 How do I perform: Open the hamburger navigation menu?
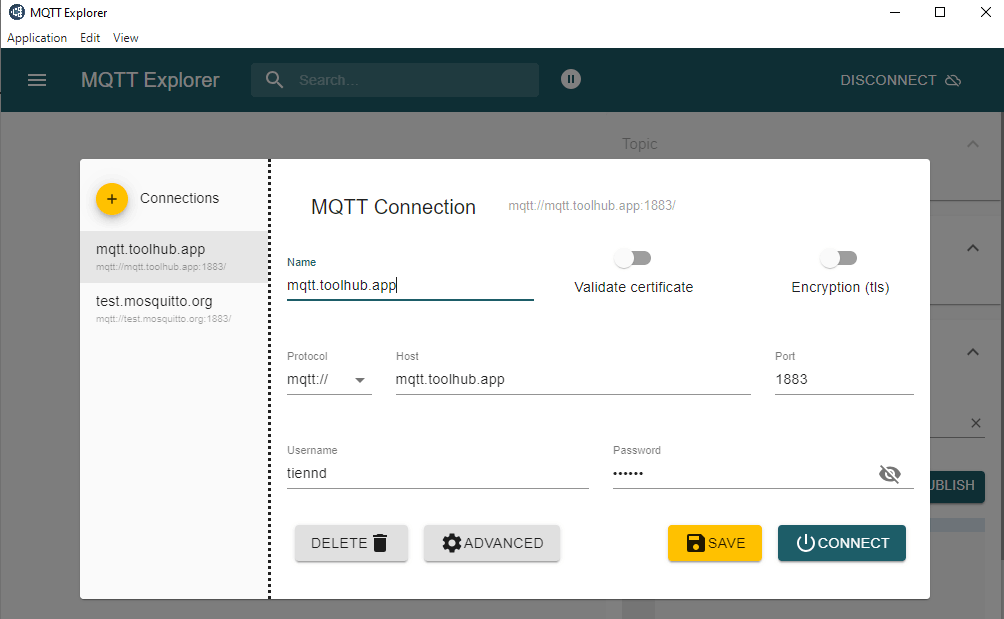[36, 80]
